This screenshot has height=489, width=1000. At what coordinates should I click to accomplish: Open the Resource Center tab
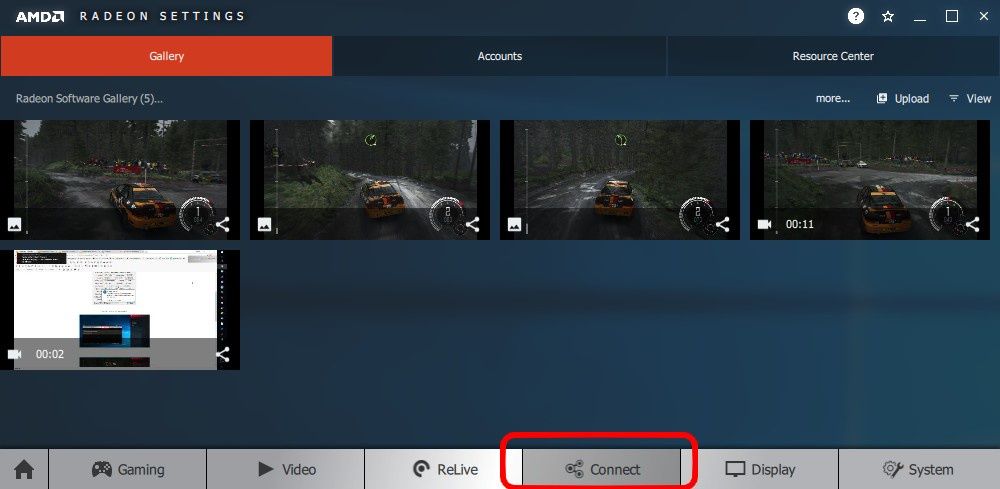point(833,56)
